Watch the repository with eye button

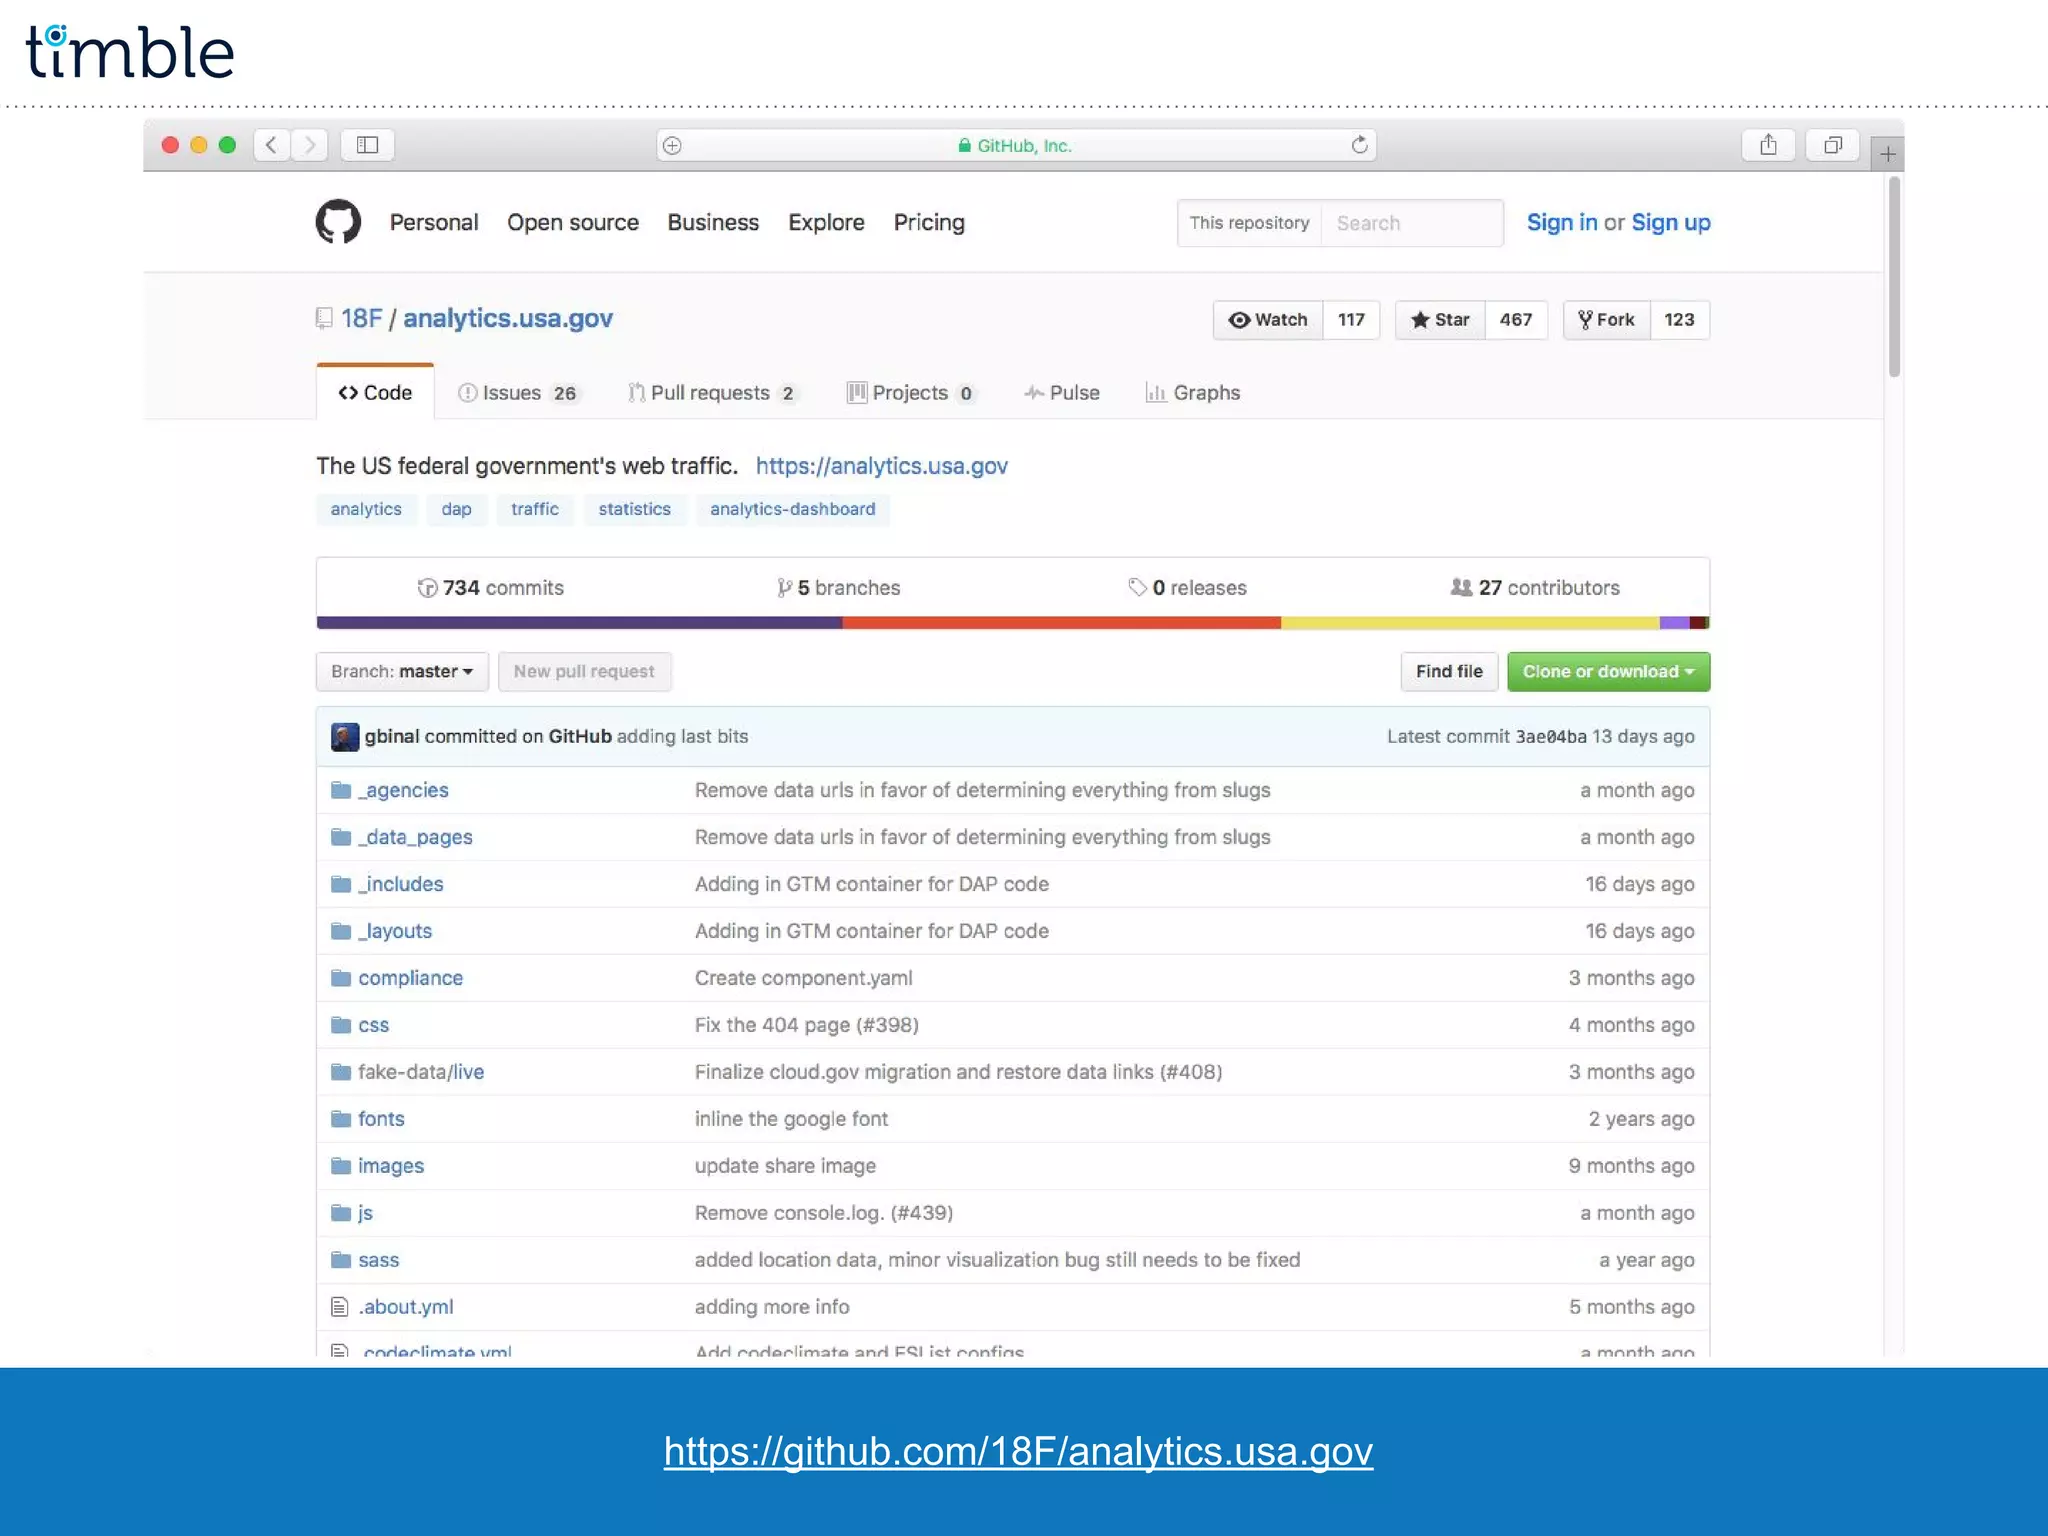pyautogui.click(x=1268, y=320)
